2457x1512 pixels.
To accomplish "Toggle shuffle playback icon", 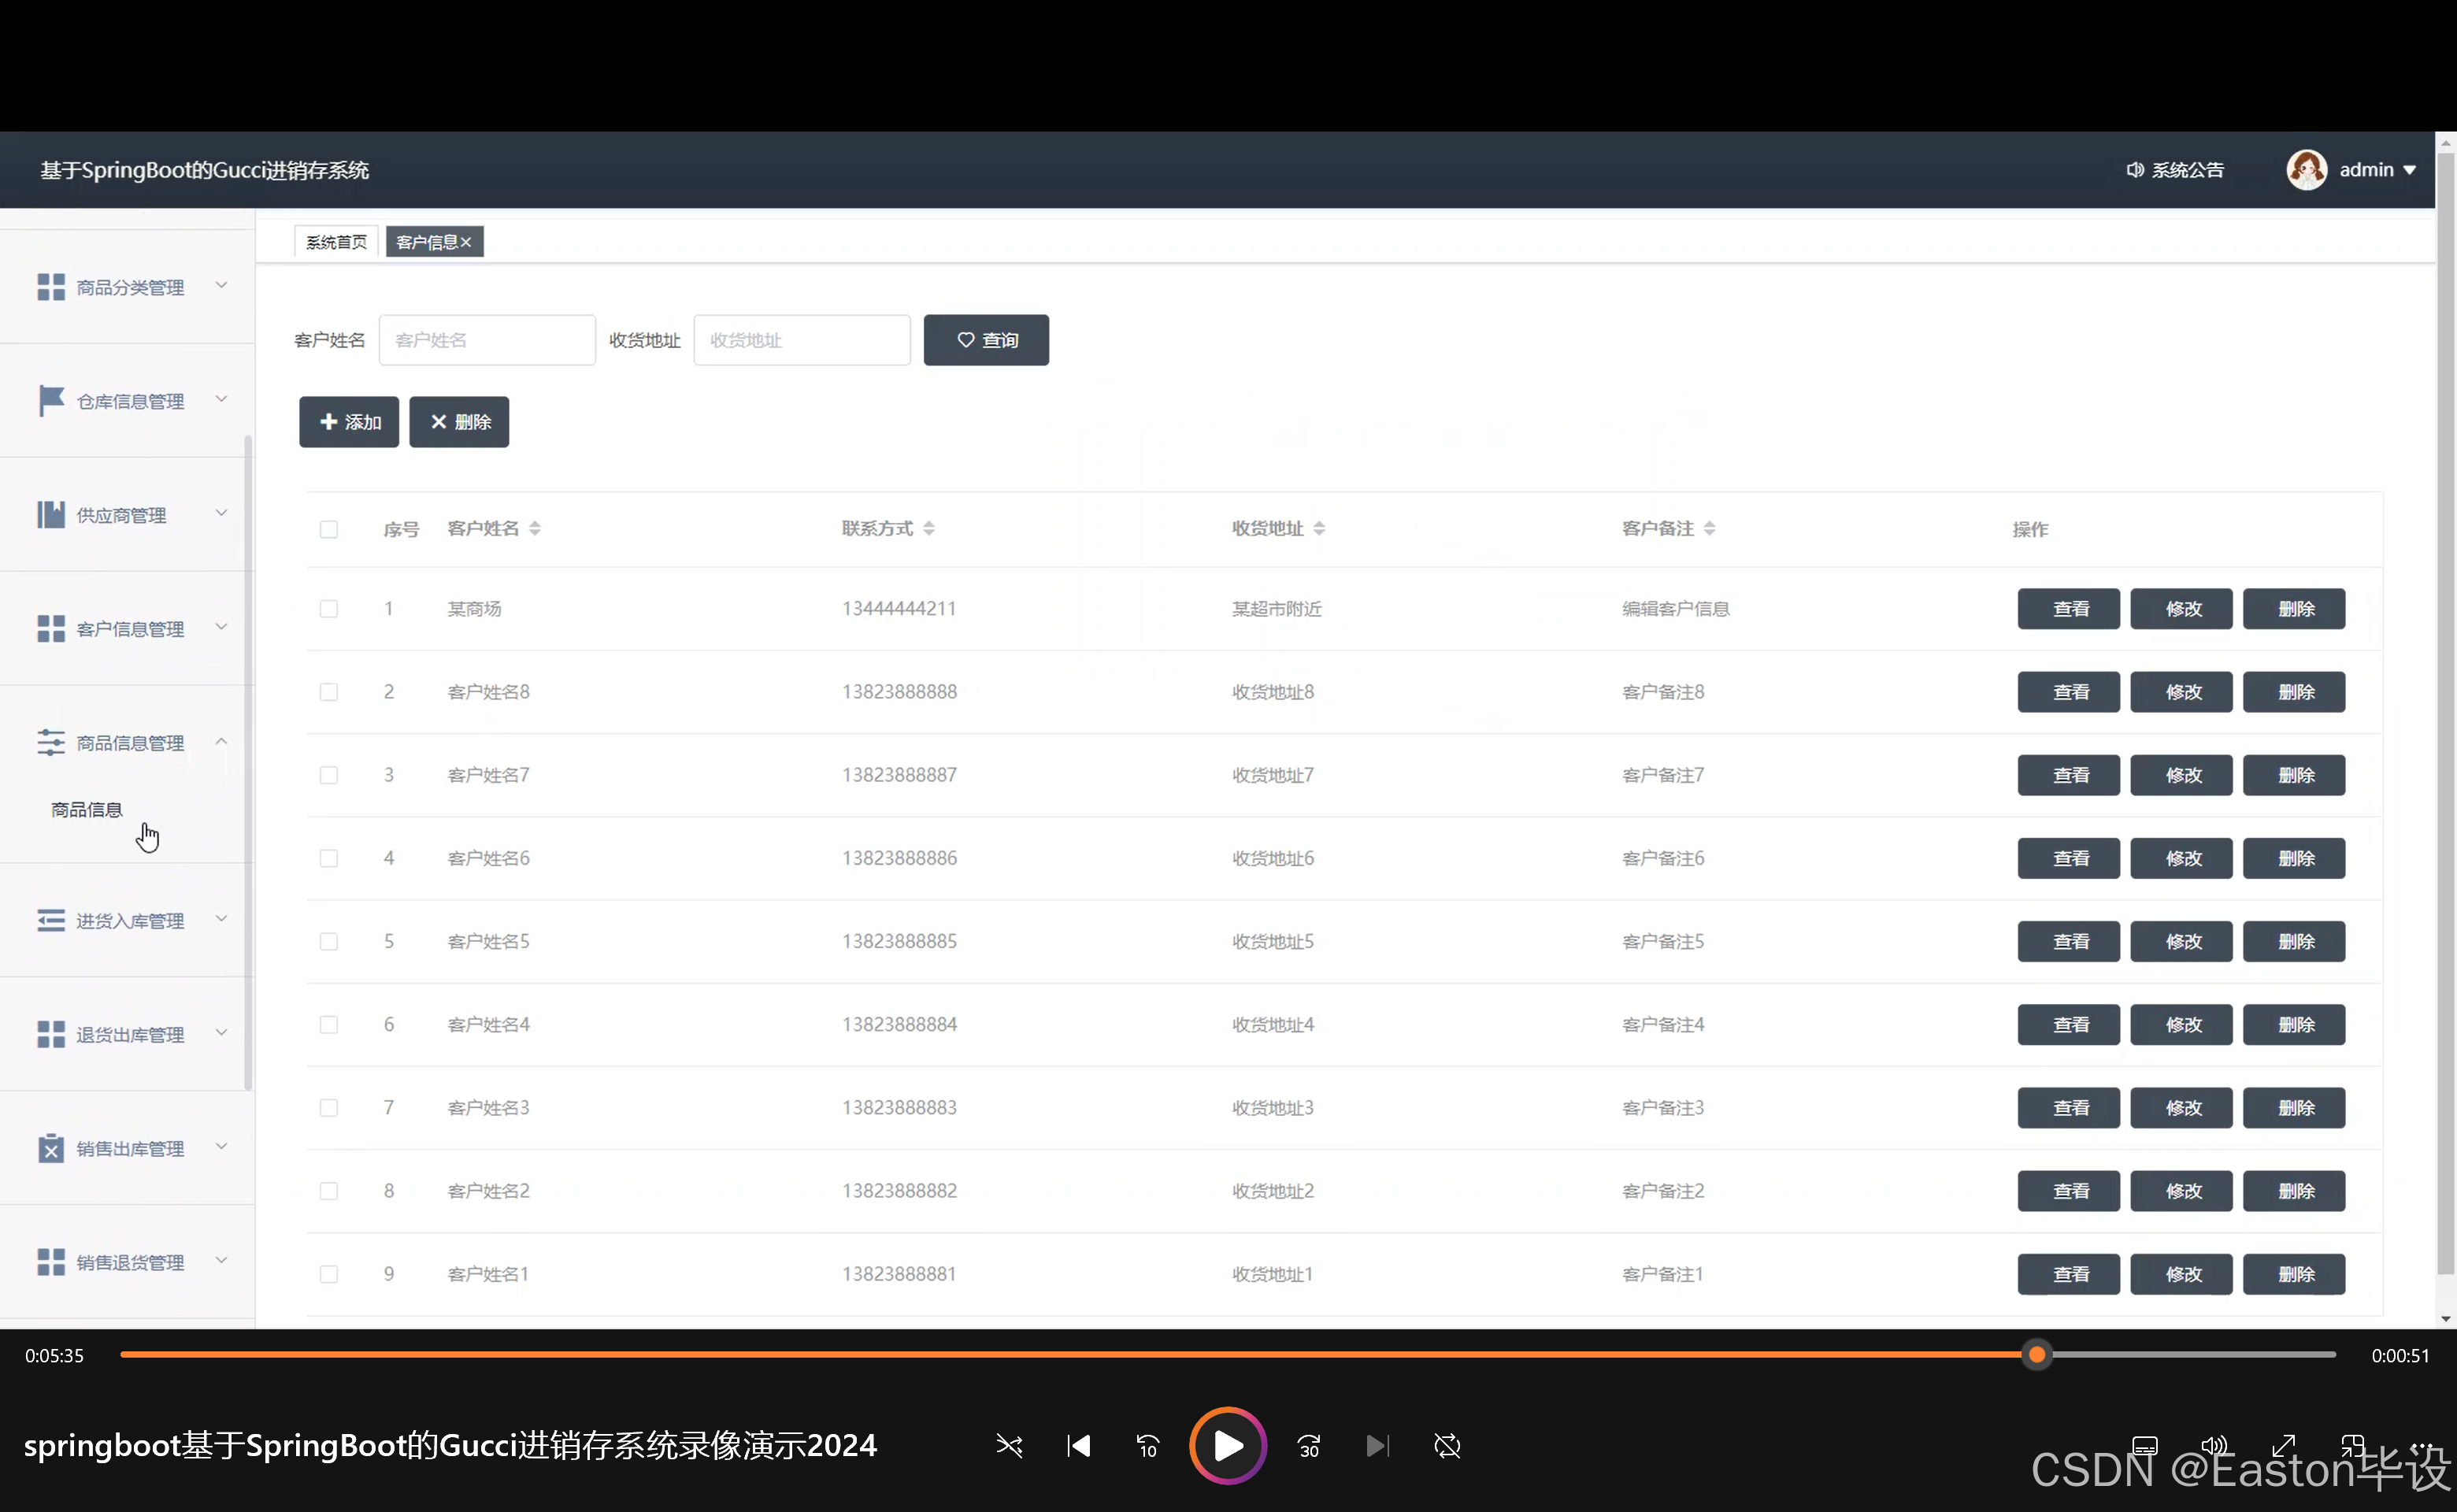I will tap(1009, 1445).
